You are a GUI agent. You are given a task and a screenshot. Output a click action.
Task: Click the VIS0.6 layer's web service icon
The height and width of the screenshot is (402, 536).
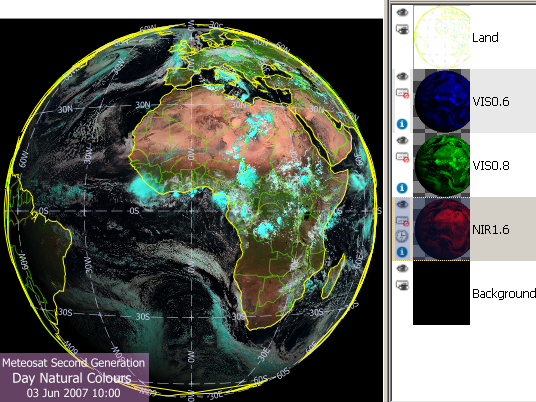[402, 93]
